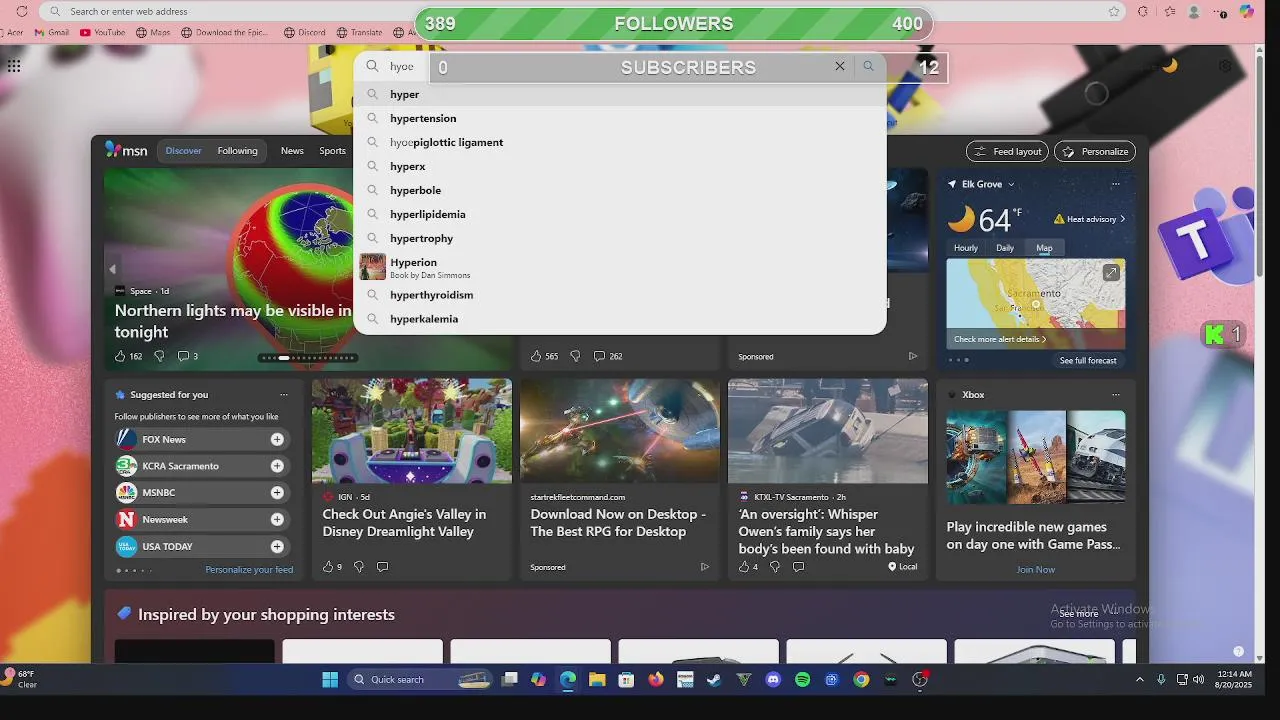
Task: Switch to the Following tab
Action: pyautogui.click(x=237, y=151)
